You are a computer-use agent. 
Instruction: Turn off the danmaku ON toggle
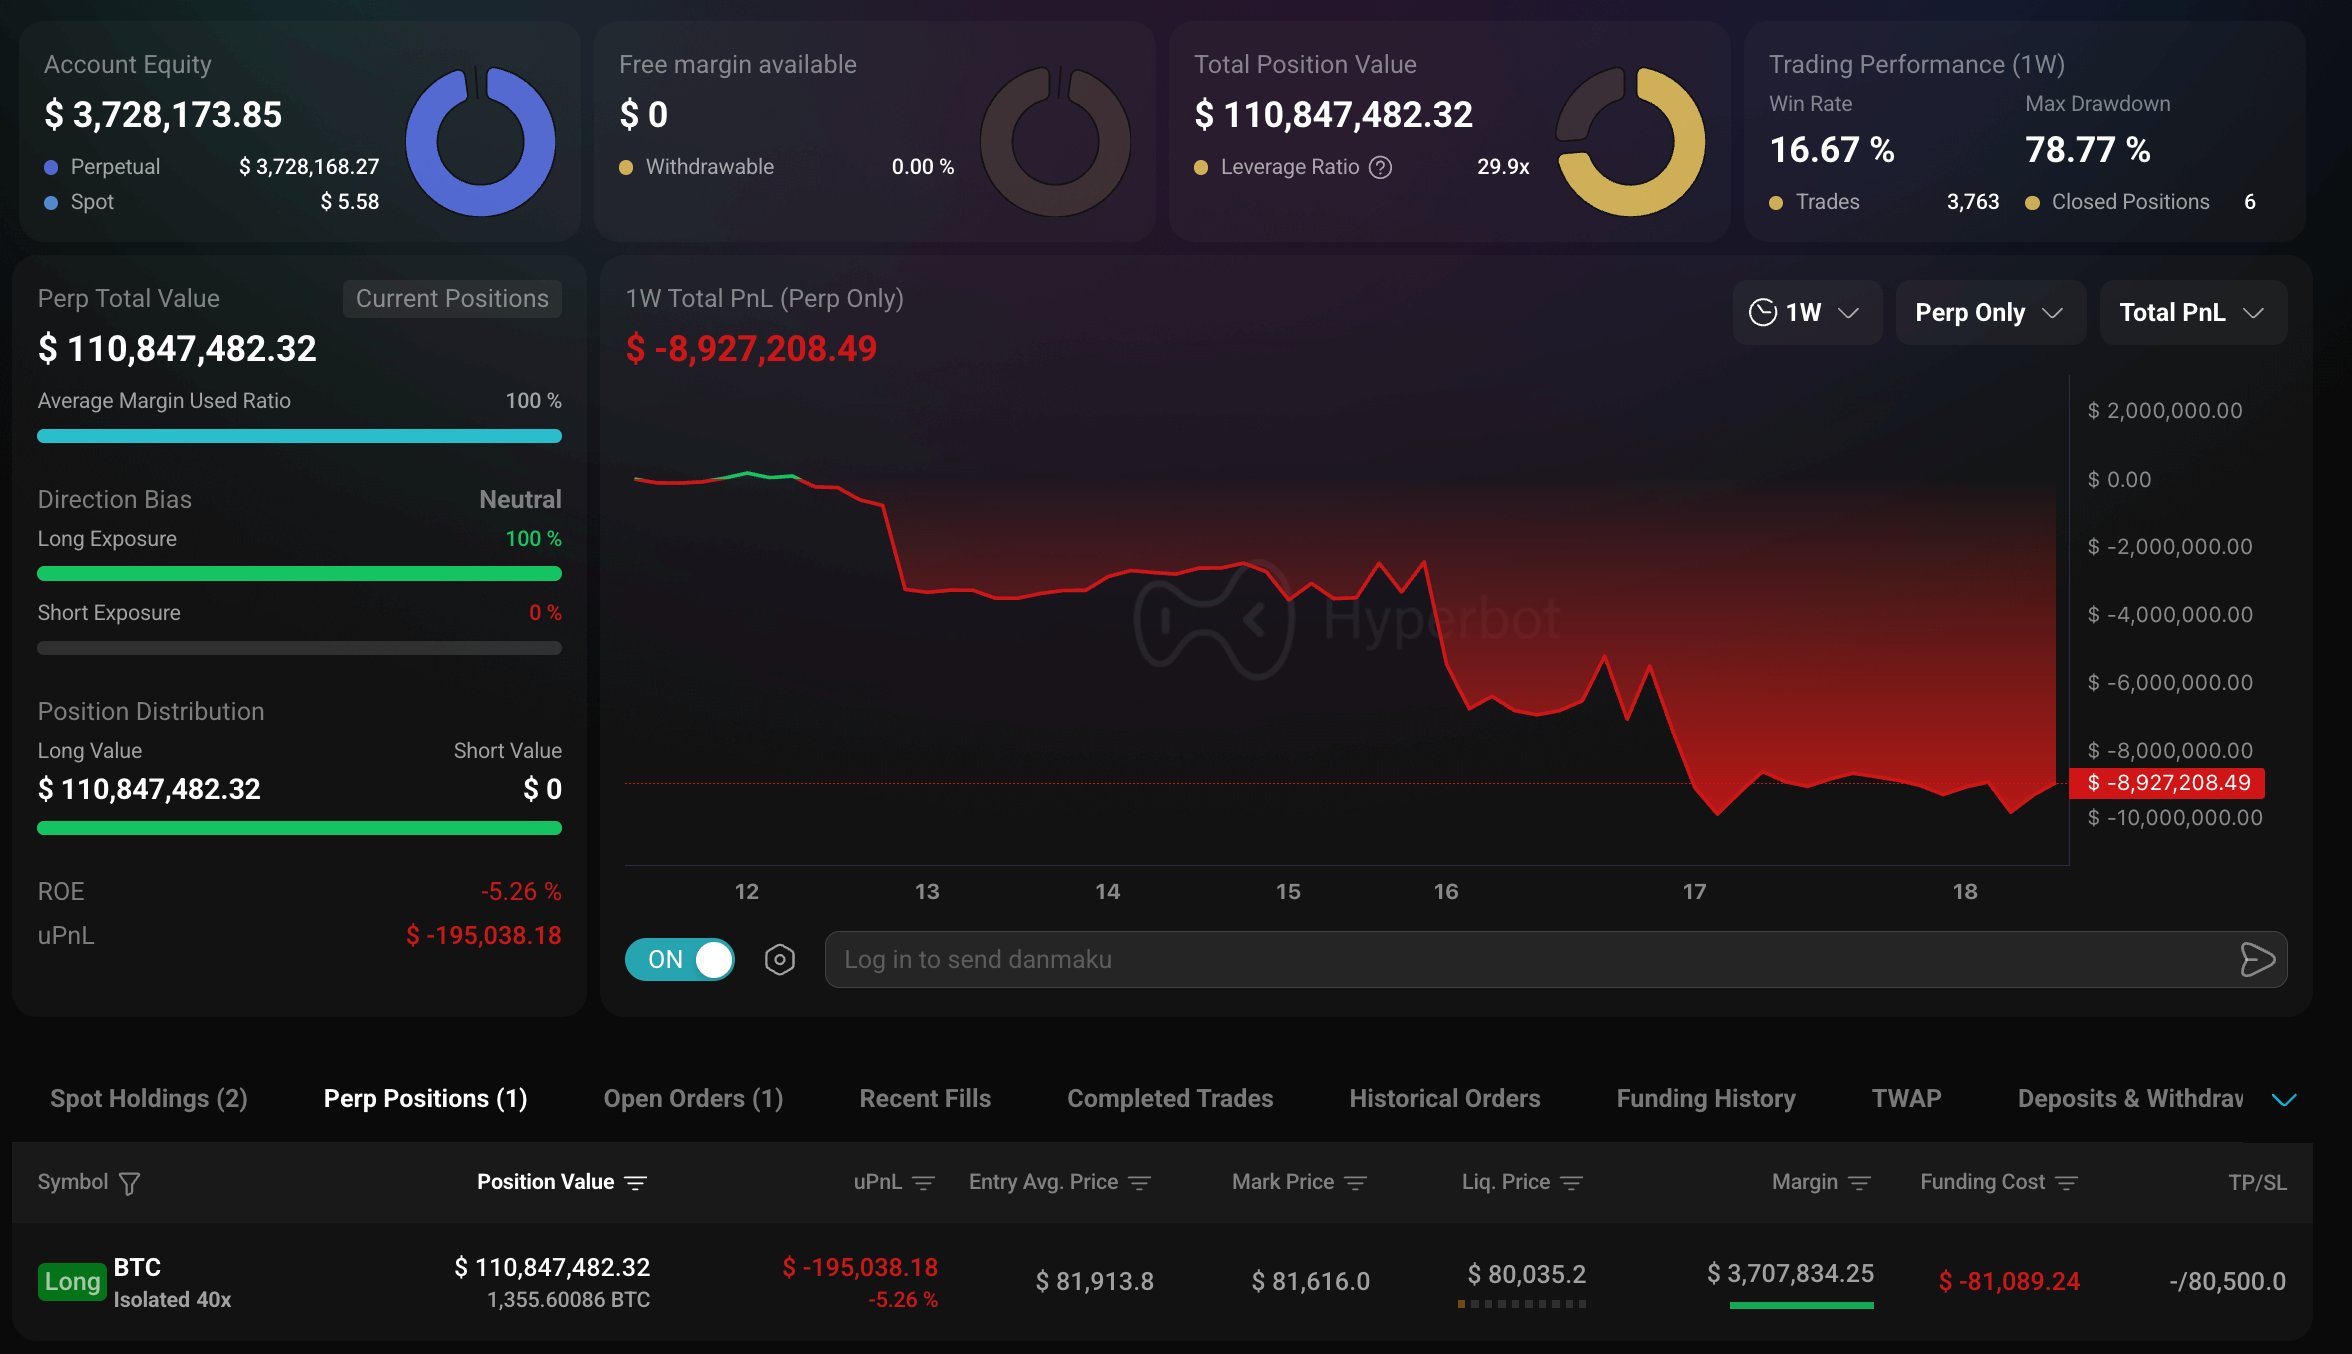(x=680, y=960)
